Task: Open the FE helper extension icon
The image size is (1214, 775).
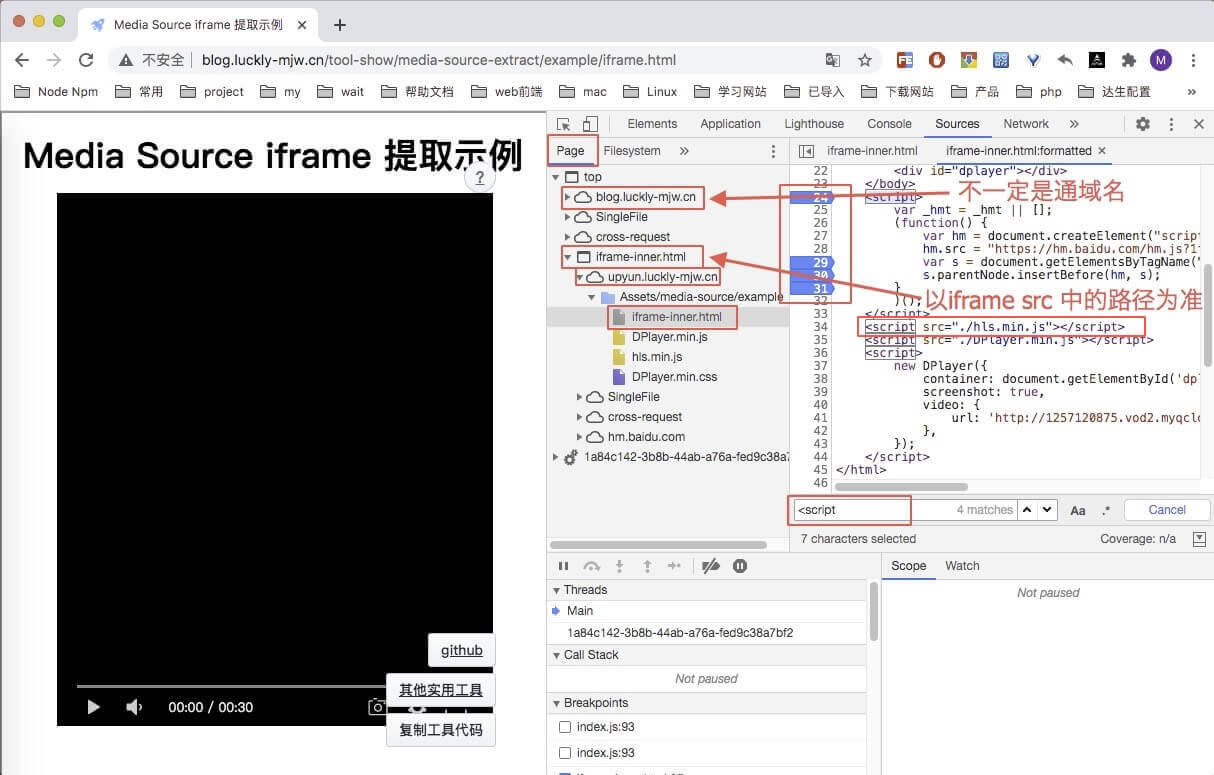Action: (x=904, y=60)
